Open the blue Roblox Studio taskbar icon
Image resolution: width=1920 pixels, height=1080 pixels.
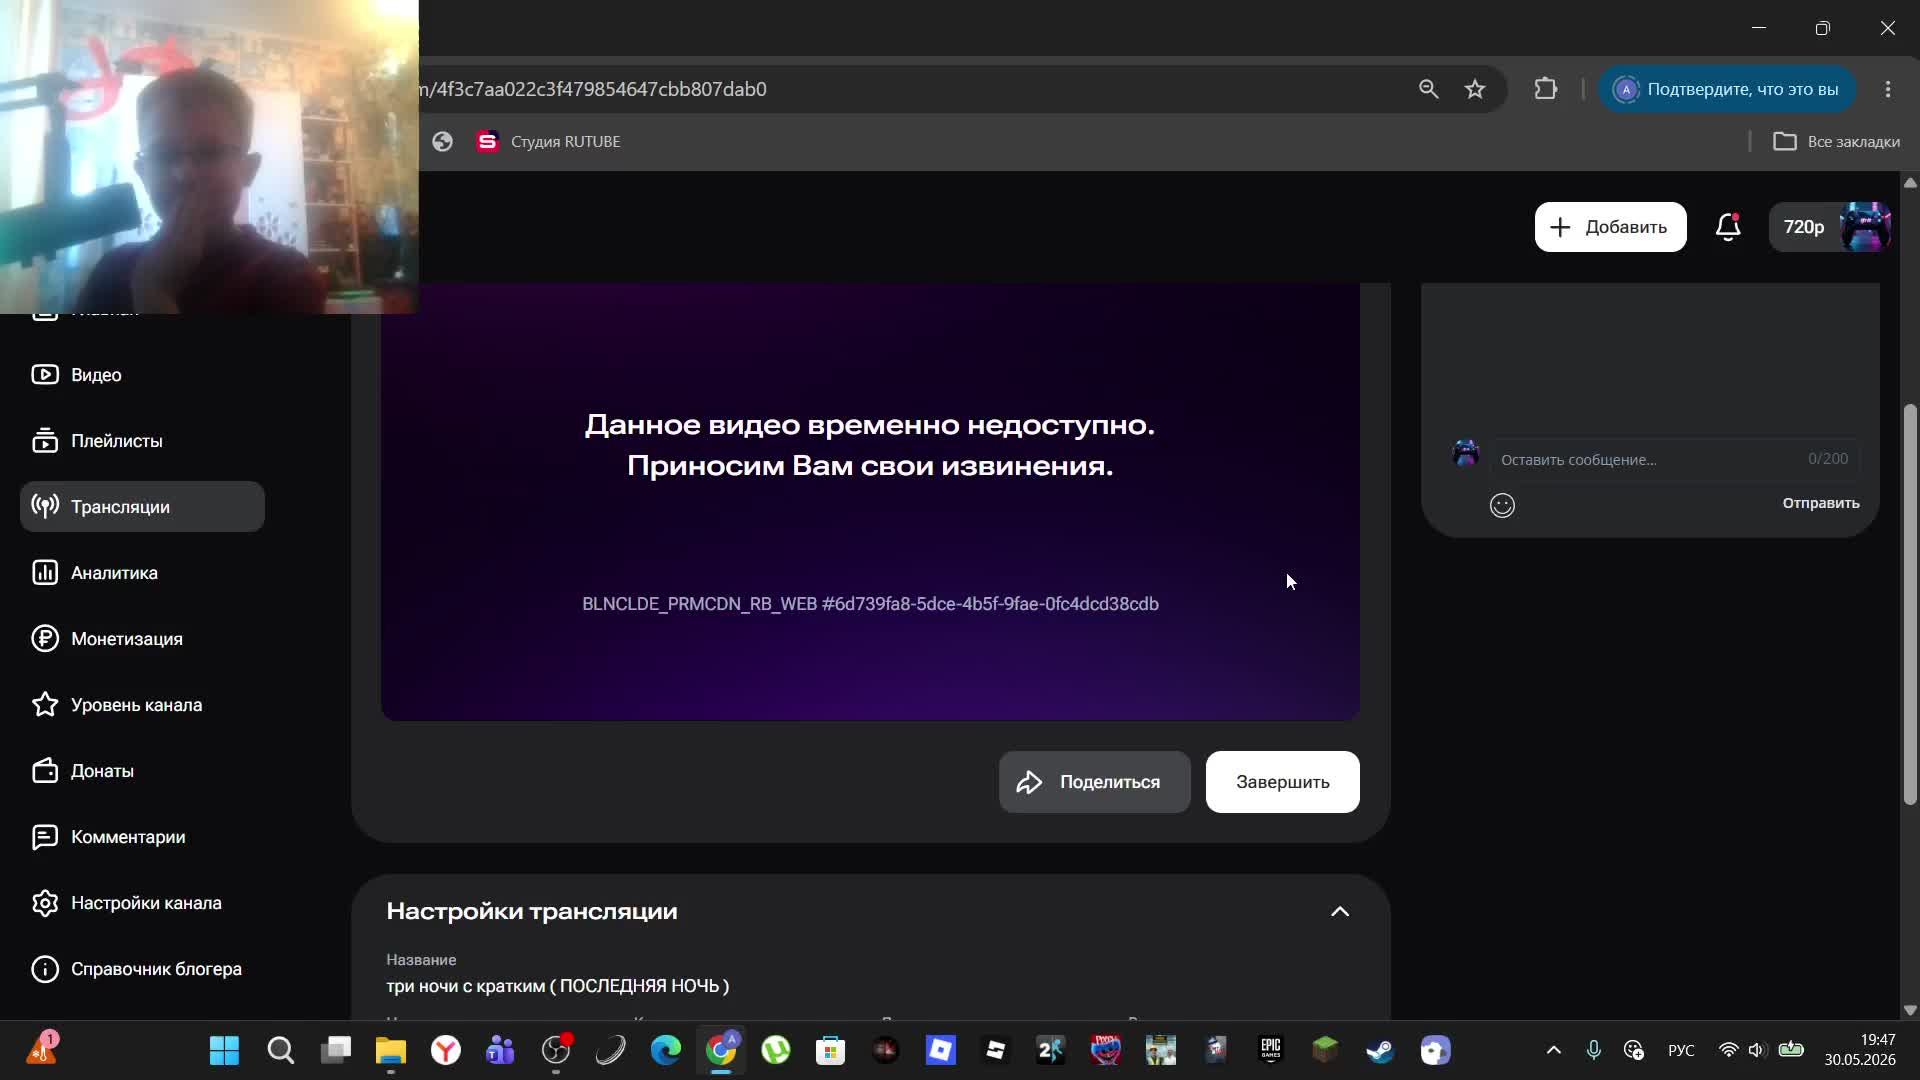tap(941, 1051)
